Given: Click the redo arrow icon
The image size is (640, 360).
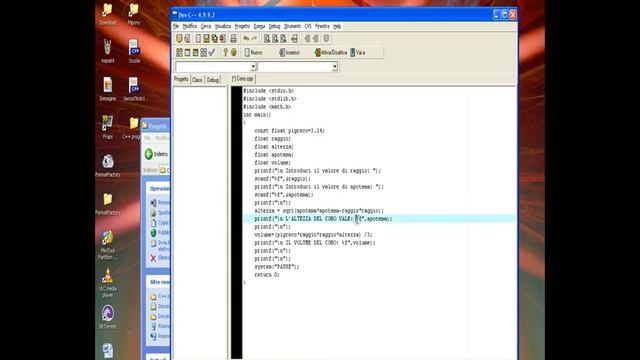Looking at the screenshot, I should [254, 39].
